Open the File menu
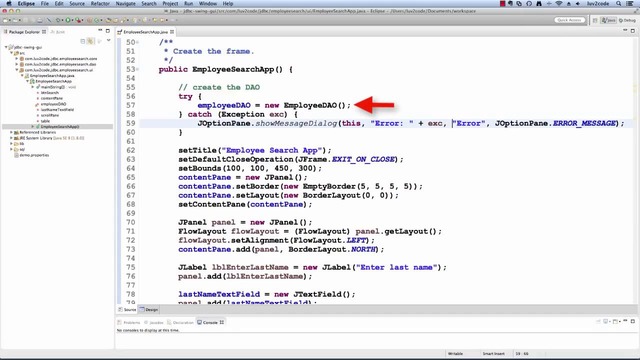The image size is (640, 360). click(44, 3)
